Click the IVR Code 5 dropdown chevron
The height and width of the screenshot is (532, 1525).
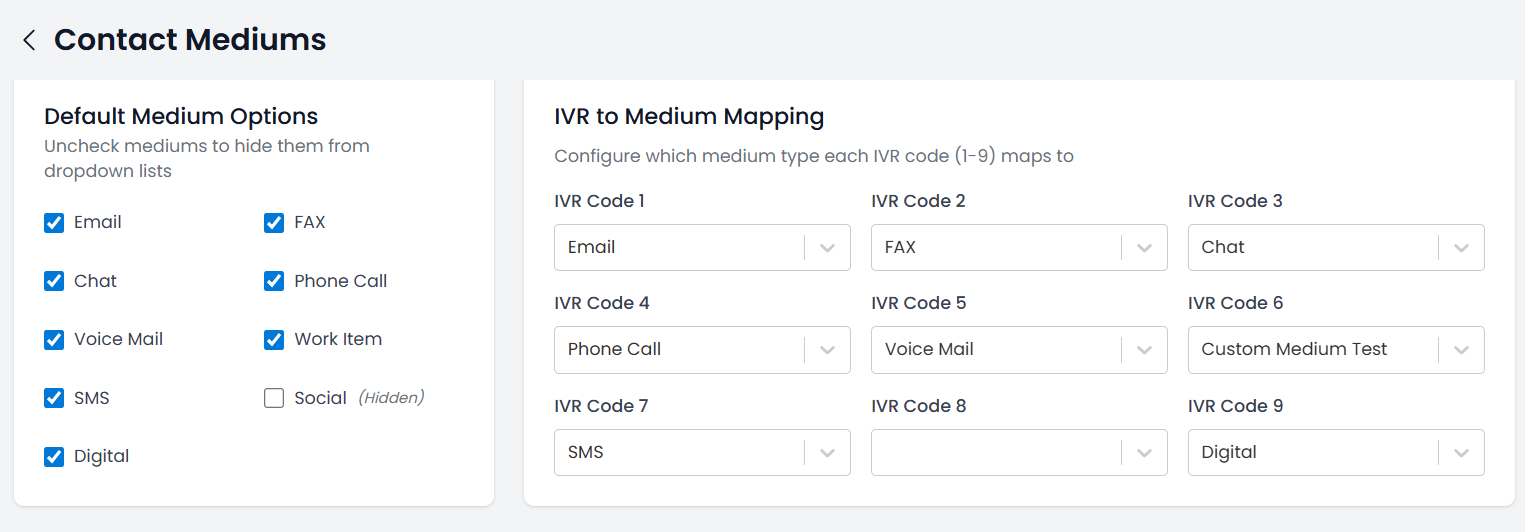[1144, 350]
